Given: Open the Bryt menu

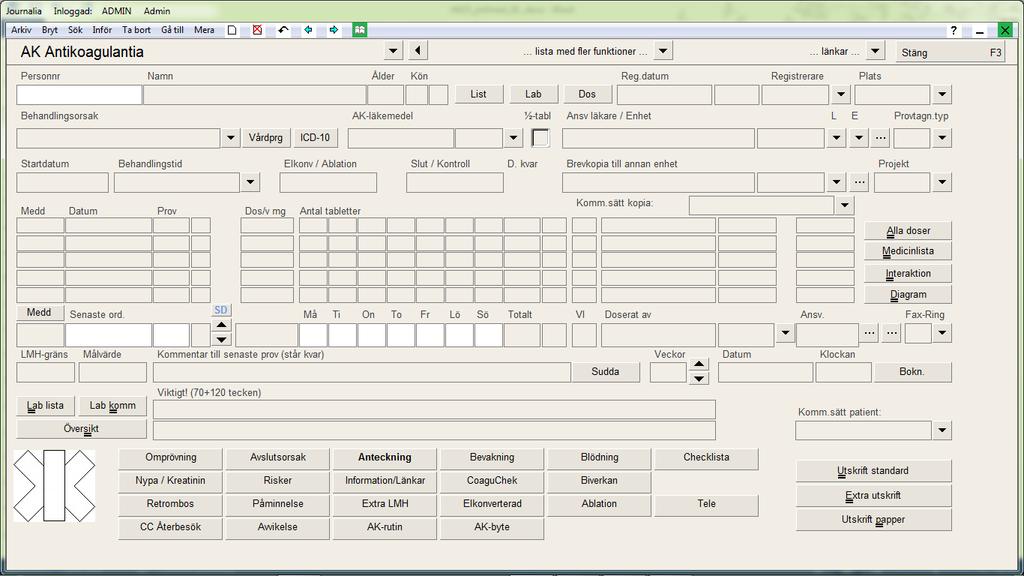Looking at the screenshot, I should tap(50, 30).
